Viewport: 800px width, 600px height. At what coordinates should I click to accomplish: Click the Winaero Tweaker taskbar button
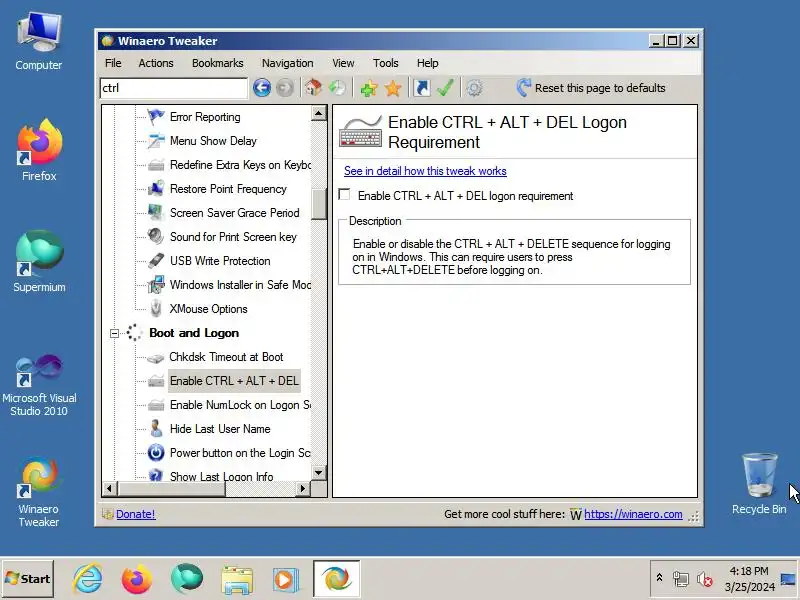pyautogui.click(x=336, y=579)
